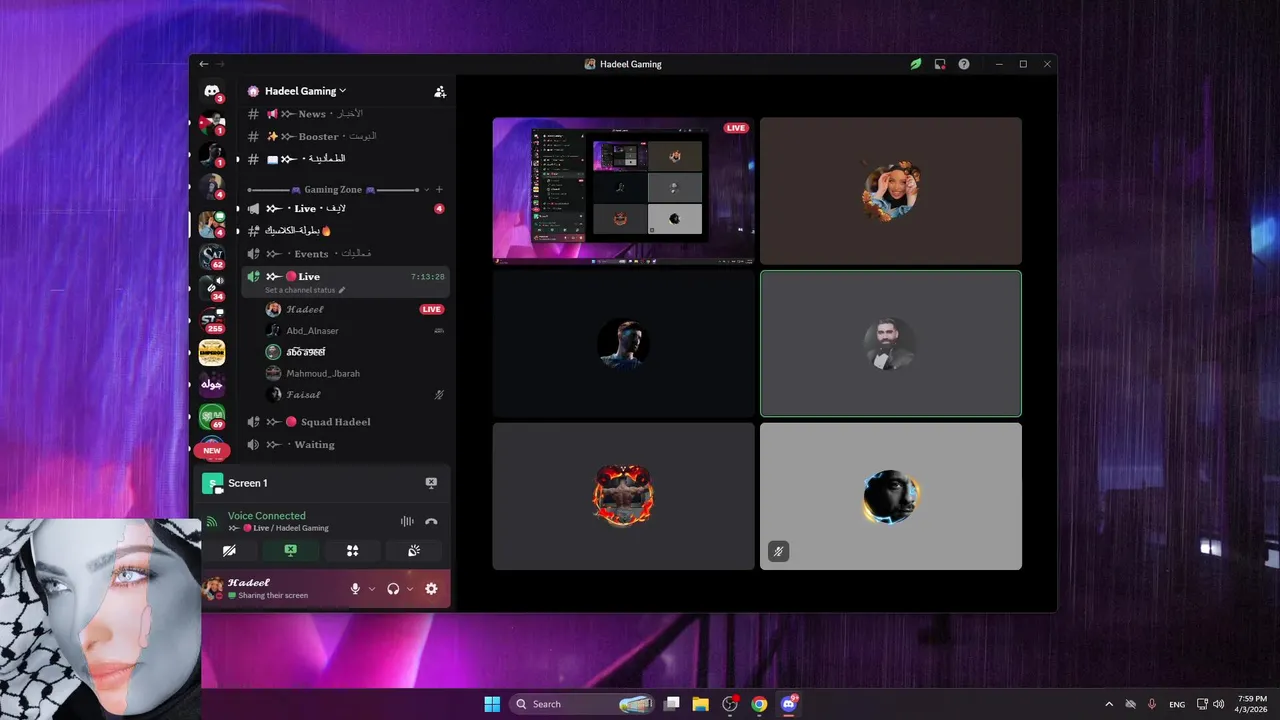Click LIVE badge beside Hadeel
Viewport: 1280px width, 720px height.
click(x=432, y=310)
